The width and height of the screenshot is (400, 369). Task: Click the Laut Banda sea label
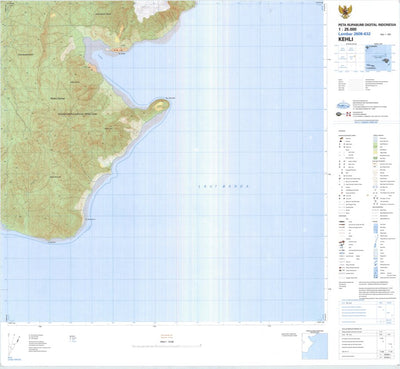point(223,186)
